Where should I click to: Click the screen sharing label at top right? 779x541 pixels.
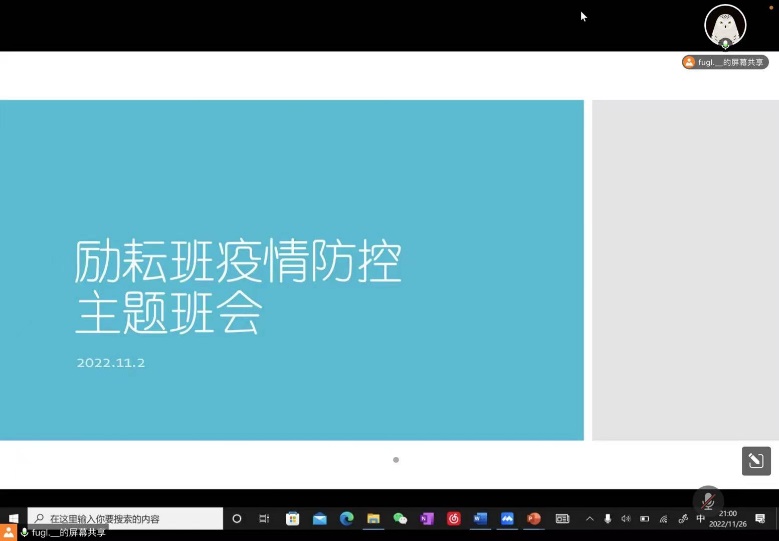click(725, 62)
